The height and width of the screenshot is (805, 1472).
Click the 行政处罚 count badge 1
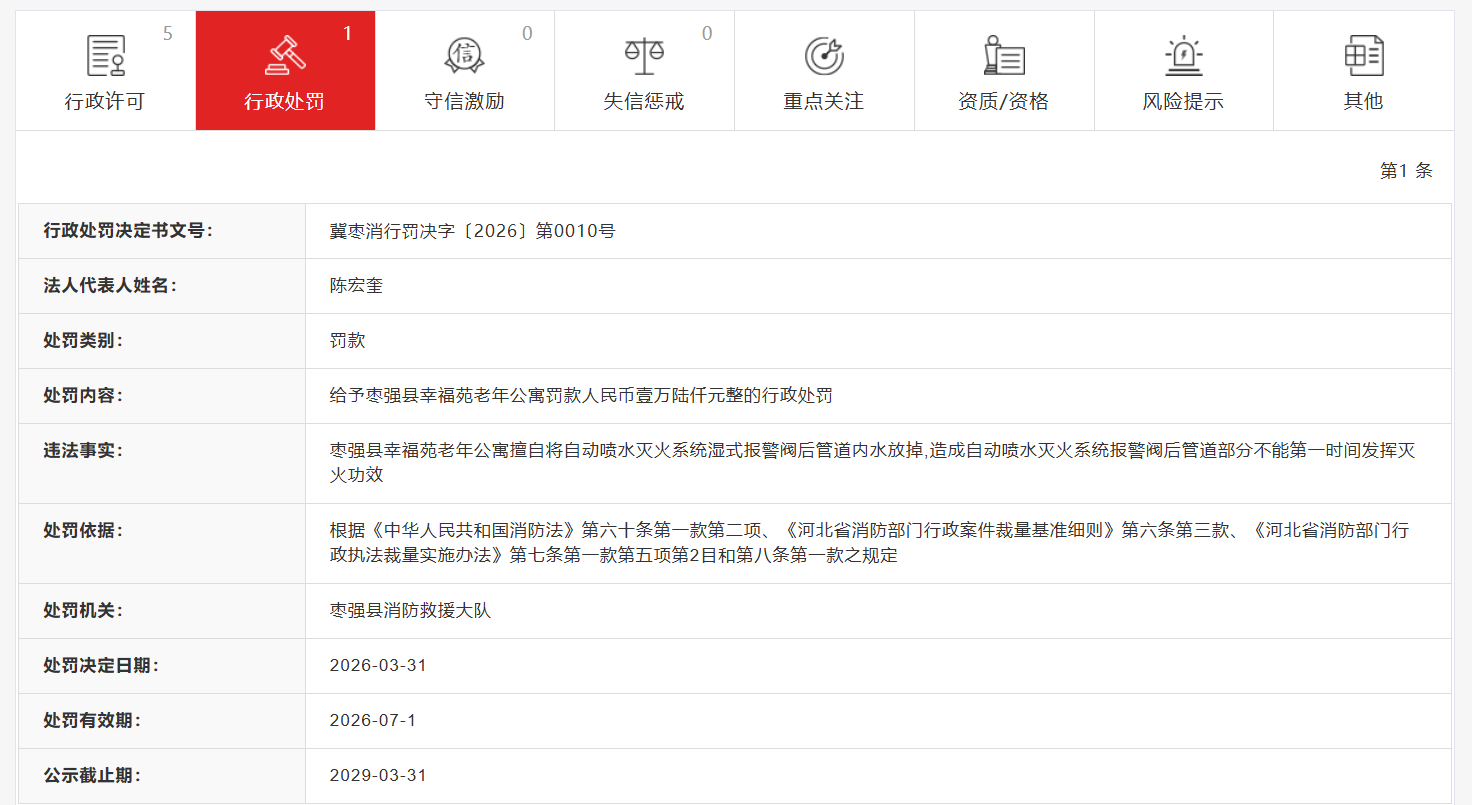coord(347,34)
